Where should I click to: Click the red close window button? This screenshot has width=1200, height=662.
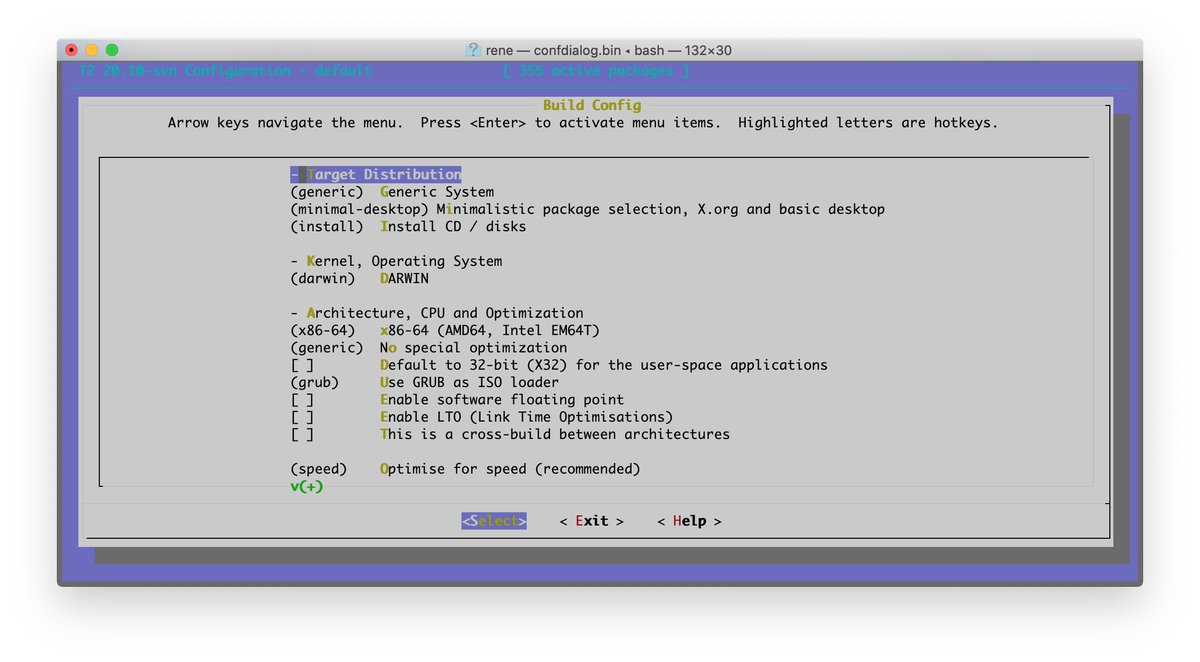71,50
